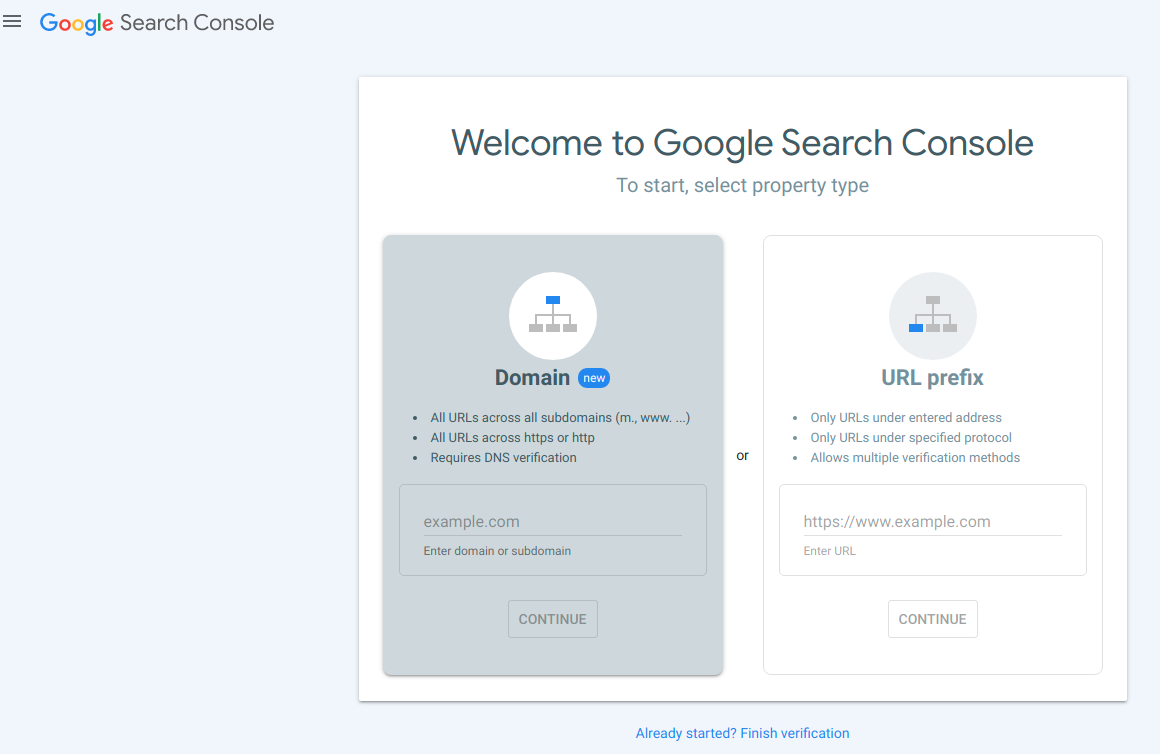Open the "Already started? Finish verification" link
This screenshot has width=1160, height=754.
pyautogui.click(x=742, y=733)
